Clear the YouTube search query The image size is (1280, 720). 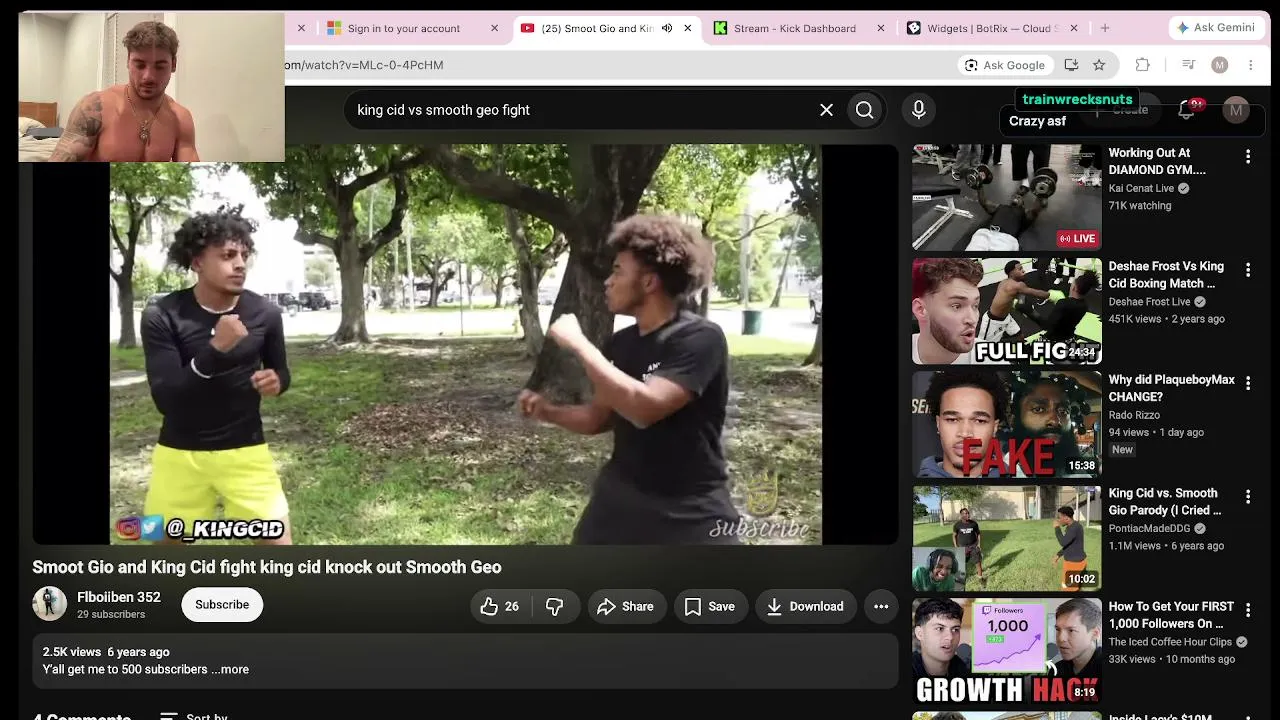(x=826, y=110)
